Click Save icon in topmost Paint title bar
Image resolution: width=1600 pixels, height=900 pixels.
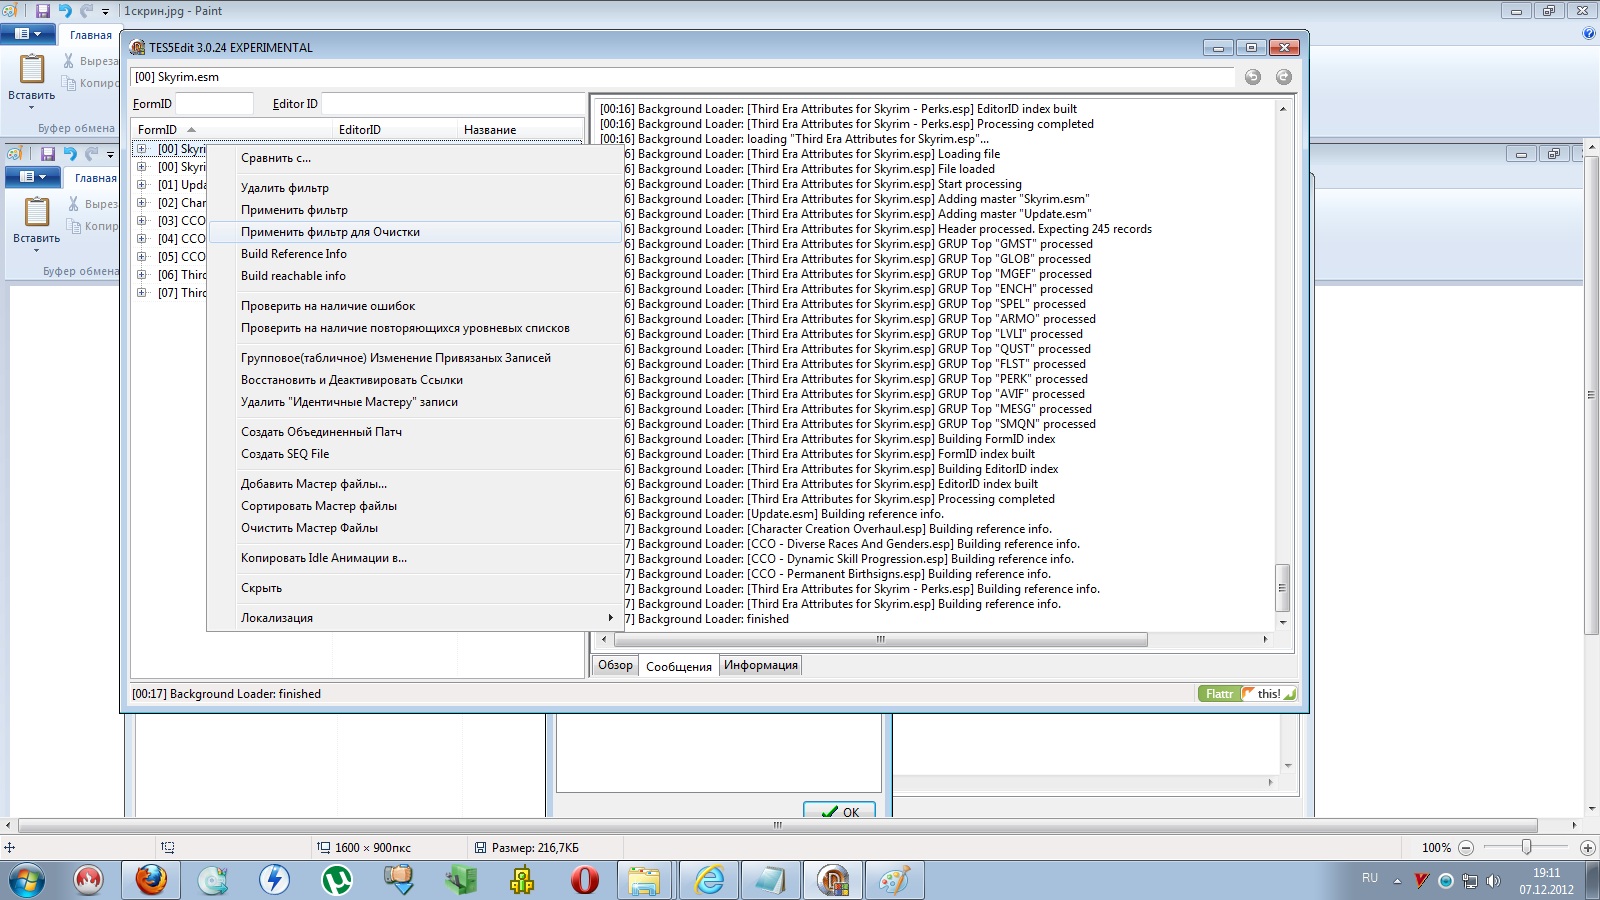click(42, 11)
